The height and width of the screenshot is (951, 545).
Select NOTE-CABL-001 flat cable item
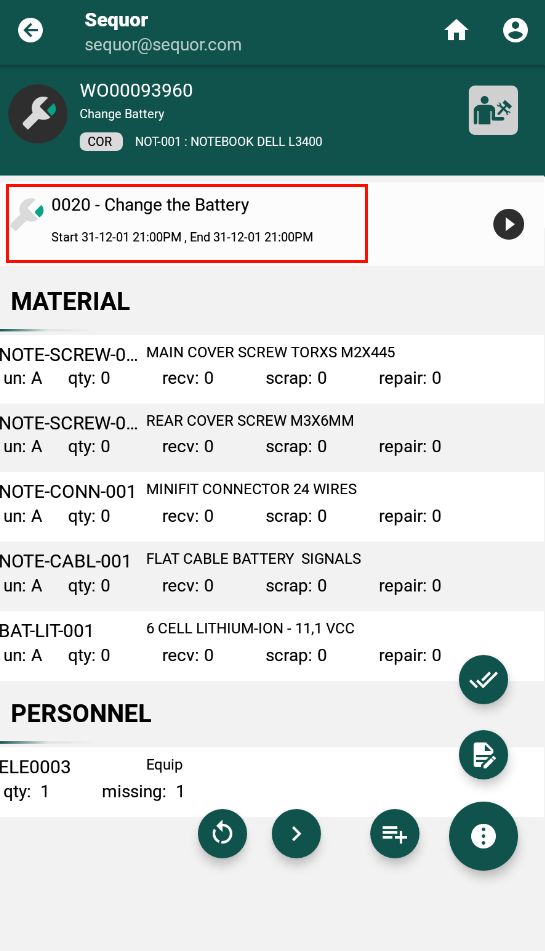(x=272, y=576)
